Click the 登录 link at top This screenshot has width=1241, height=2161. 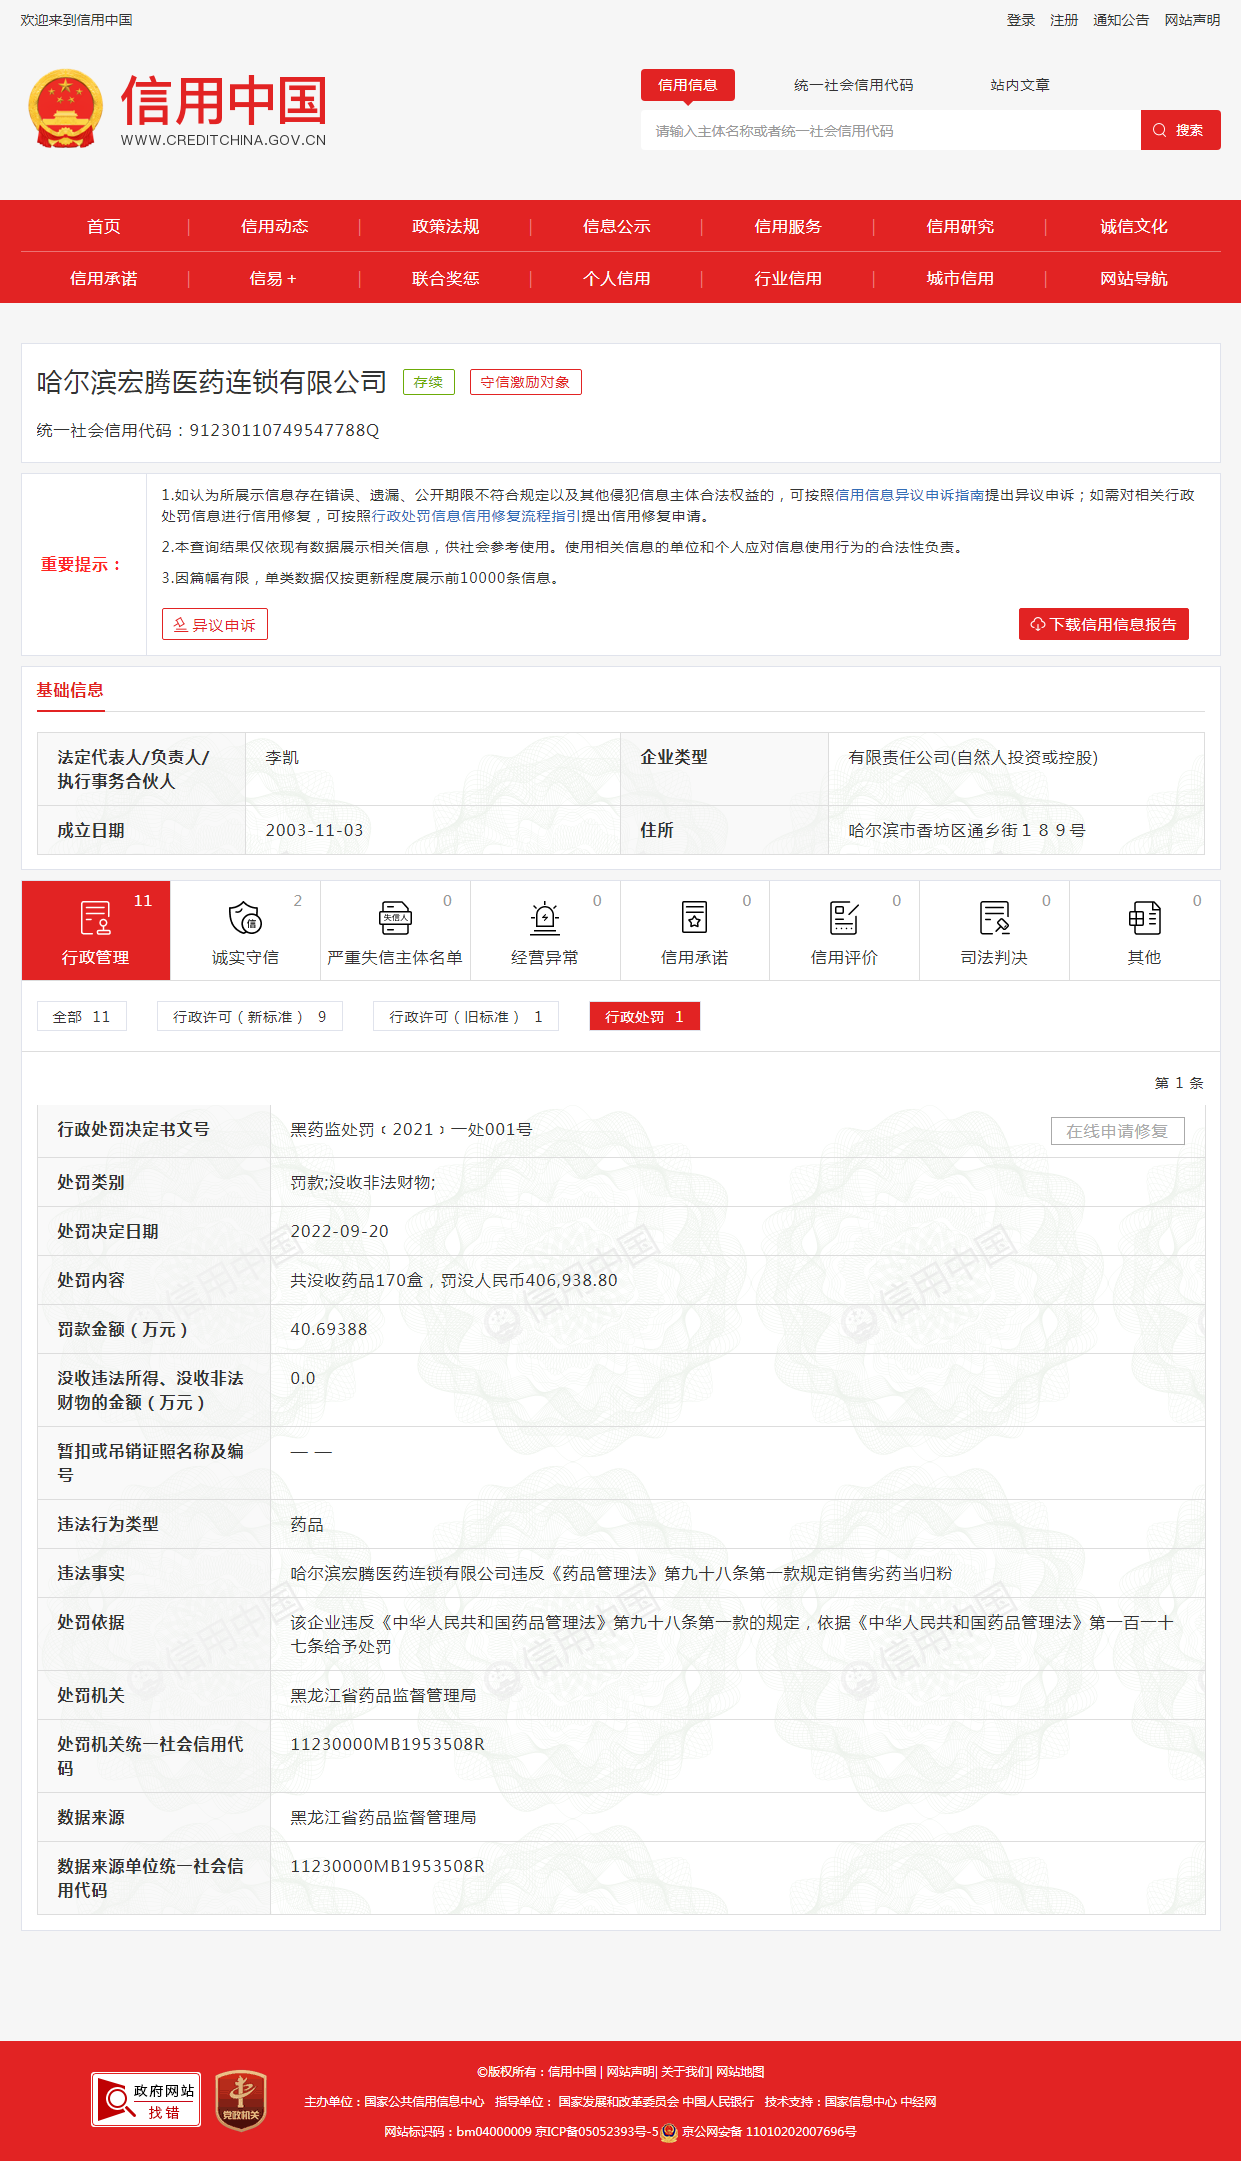tap(1021, 20)
